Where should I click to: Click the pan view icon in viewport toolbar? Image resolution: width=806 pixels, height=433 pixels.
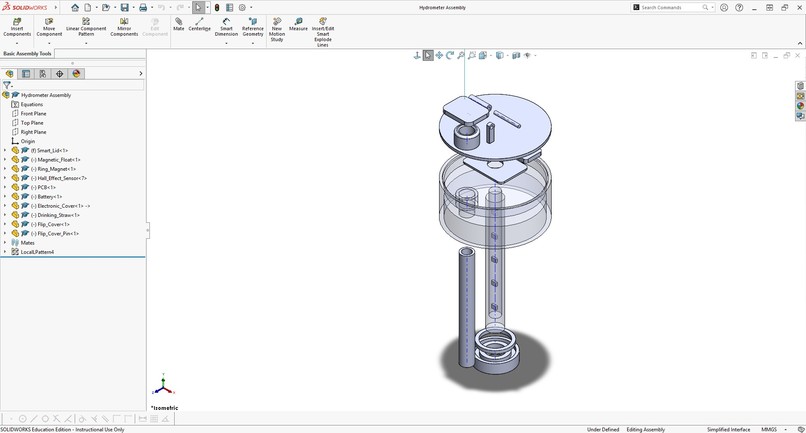[x=439, y=56]
